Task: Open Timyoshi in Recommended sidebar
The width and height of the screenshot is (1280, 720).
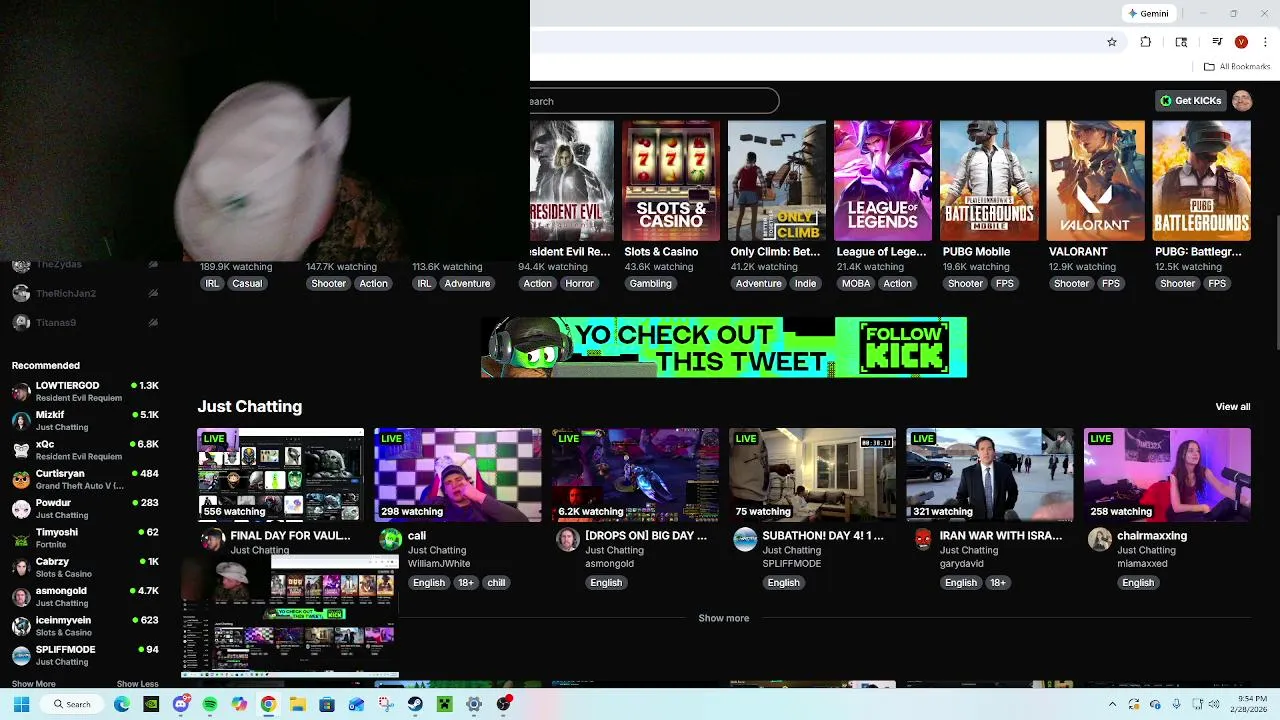Action: (85, 538)
